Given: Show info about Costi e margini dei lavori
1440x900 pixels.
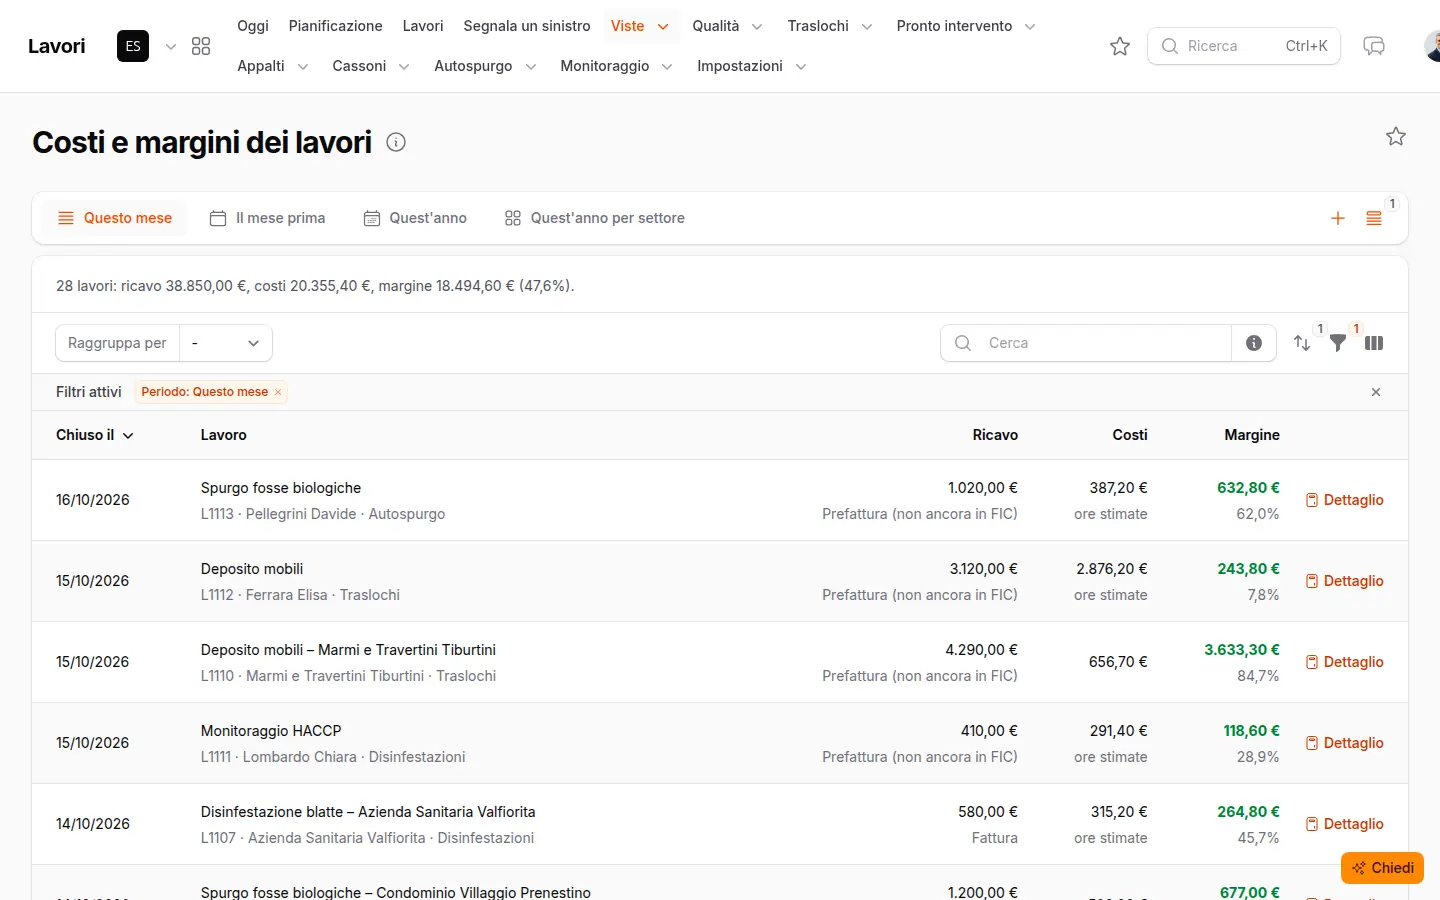Looking at the screenshot, I should [396, 142].
